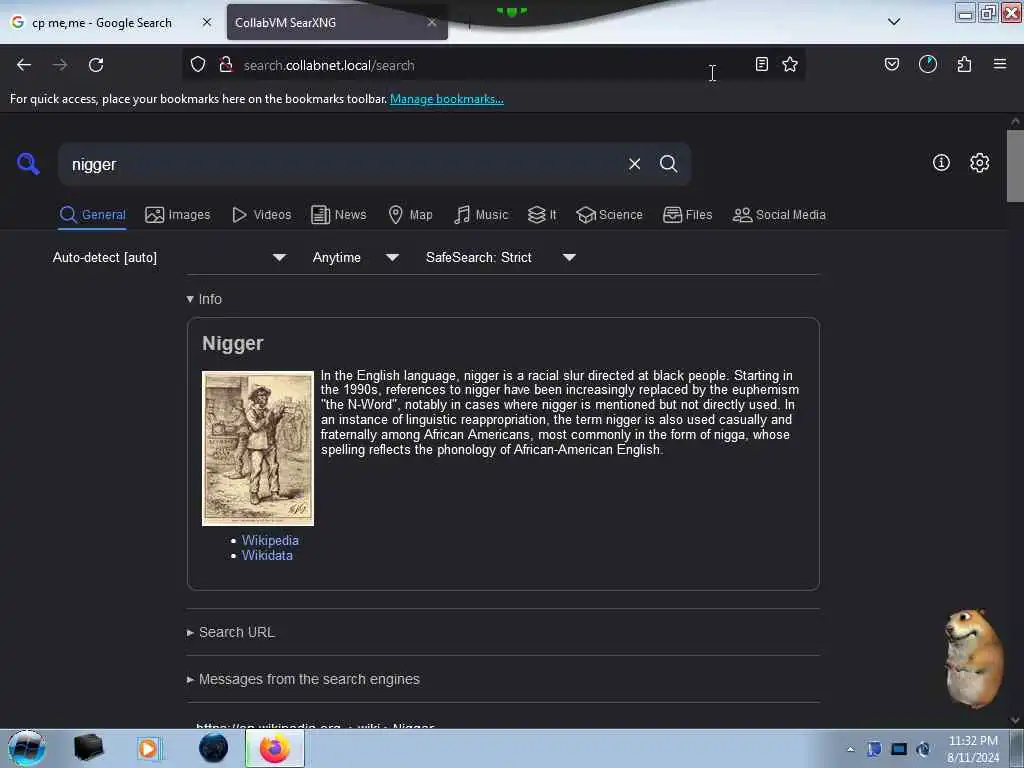Expand the Search URL section
Image resolution: width=1024 pixels, height=768 pixels.
pyautogui.click(x=231, y=632)
